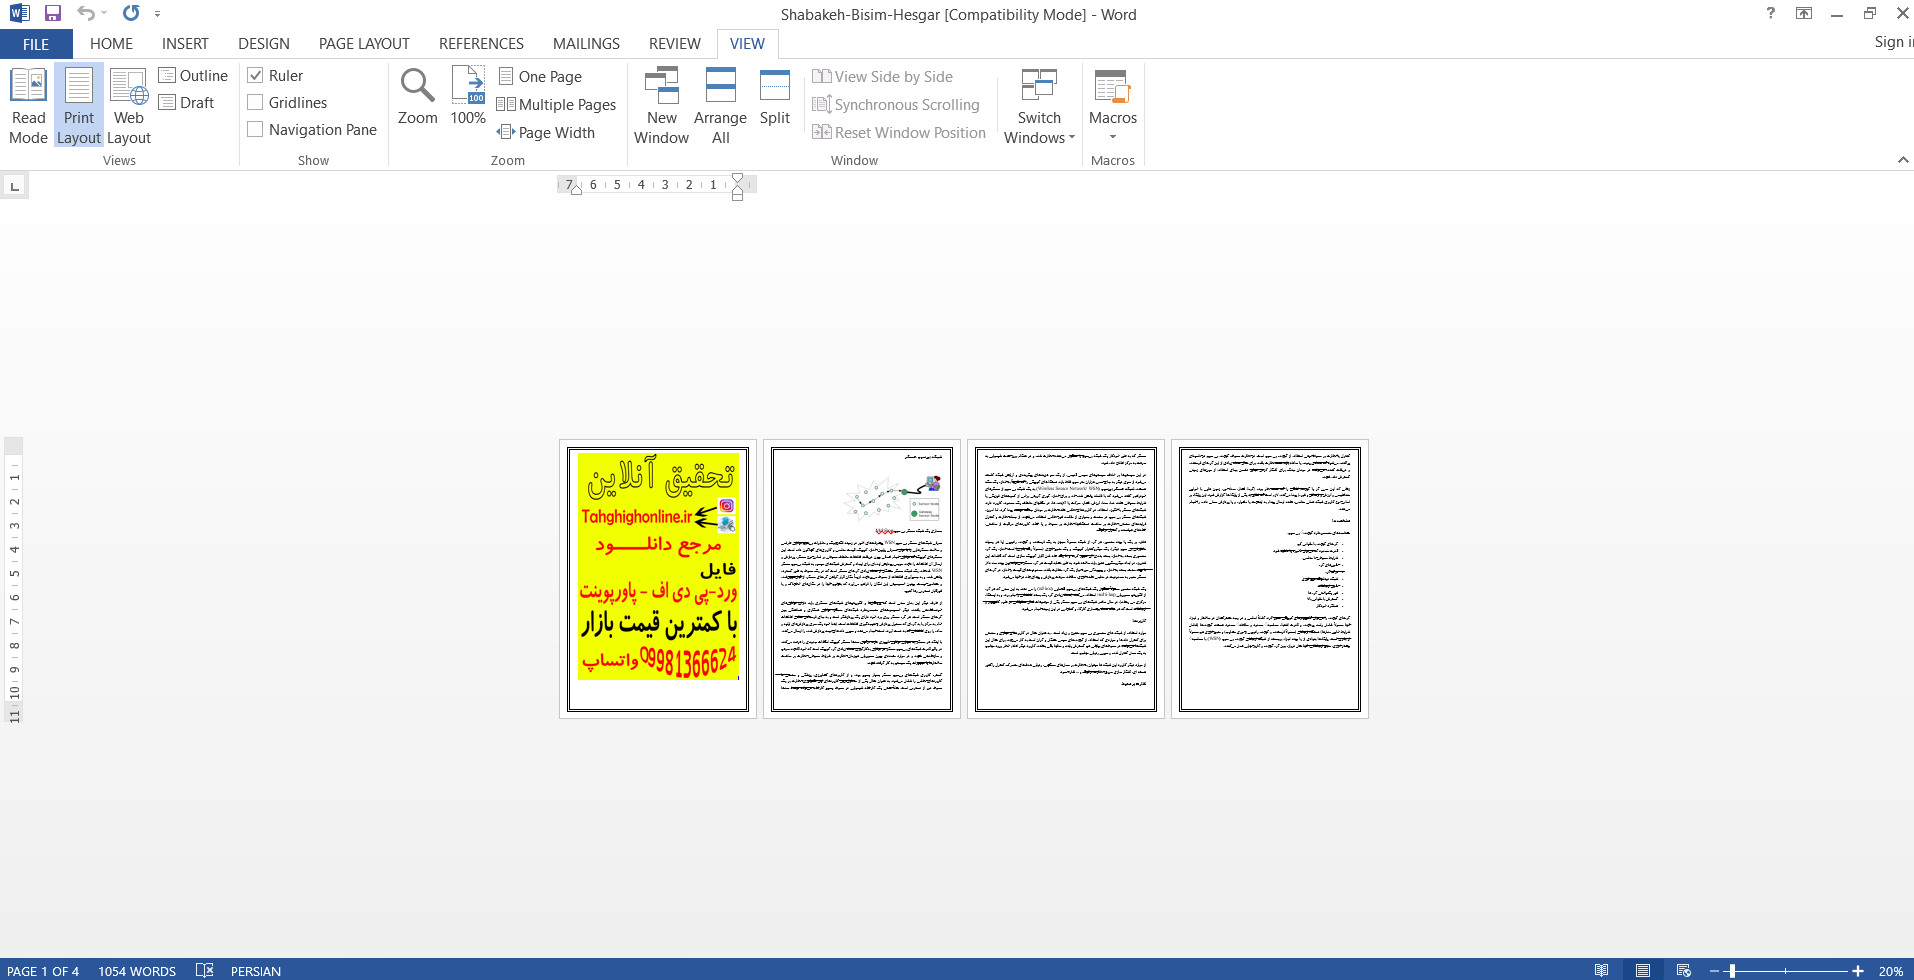Switch to the DESIGN tab
The image size is (1914, 980).
(x=264, y=44)
